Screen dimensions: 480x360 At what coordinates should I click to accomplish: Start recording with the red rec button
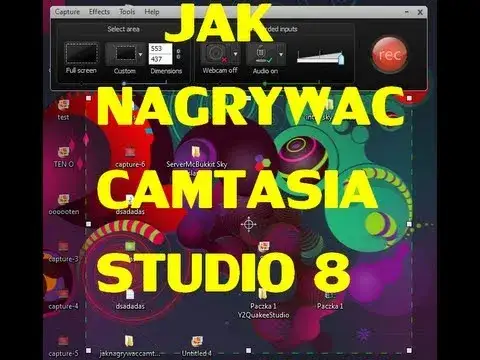[389, 54]
